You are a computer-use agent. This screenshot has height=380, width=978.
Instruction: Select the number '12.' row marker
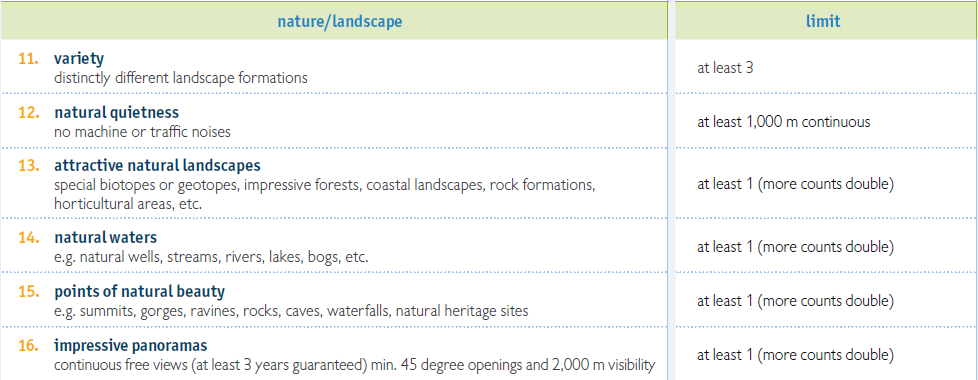(29, 113)
